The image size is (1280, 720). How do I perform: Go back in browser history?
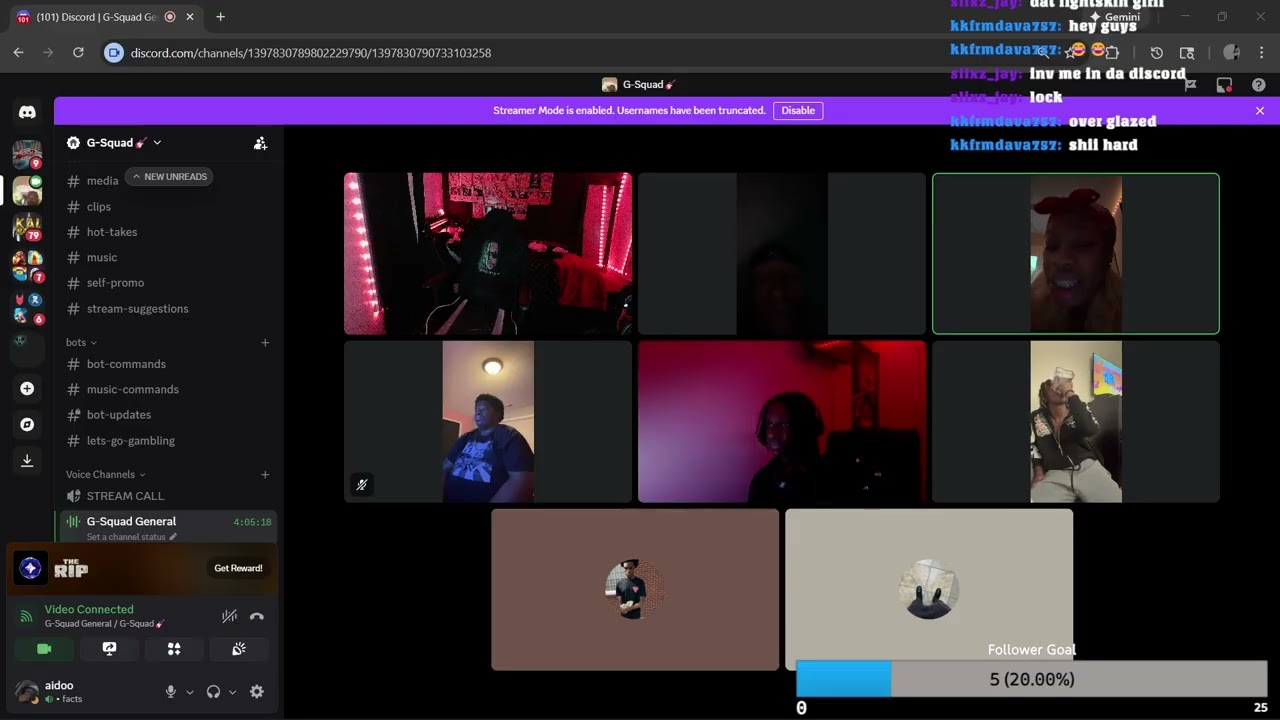tap(18, 53)
